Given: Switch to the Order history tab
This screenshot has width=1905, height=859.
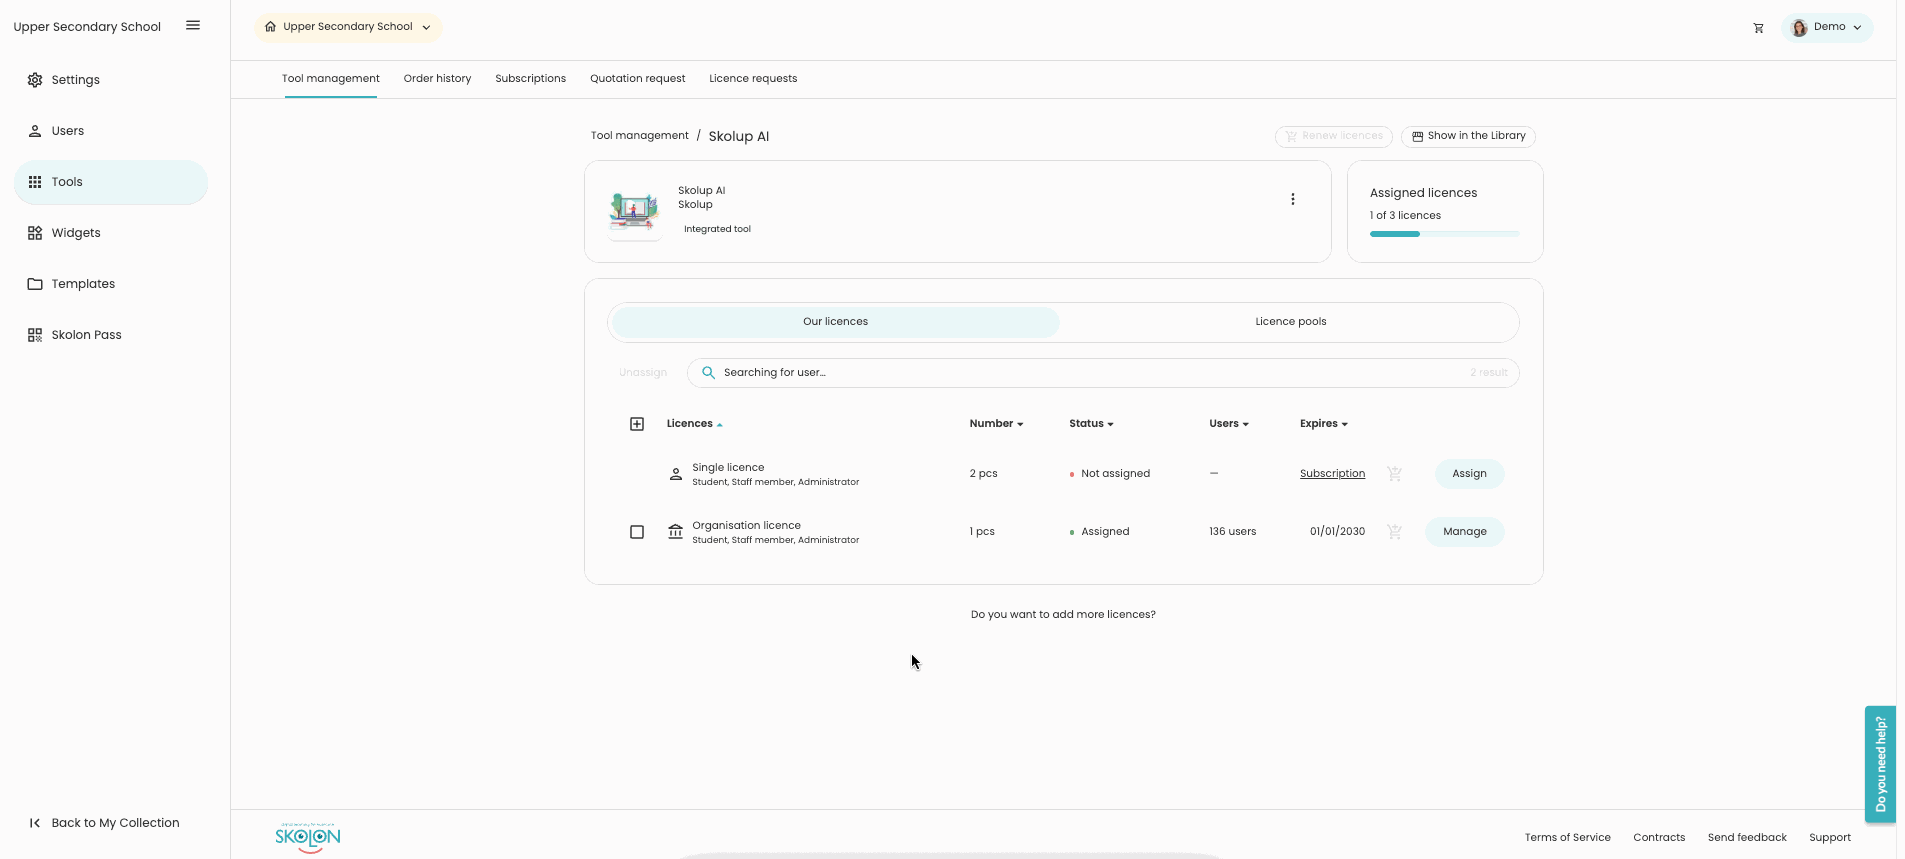Looking at the screenshot, I should tap(437, 79).
